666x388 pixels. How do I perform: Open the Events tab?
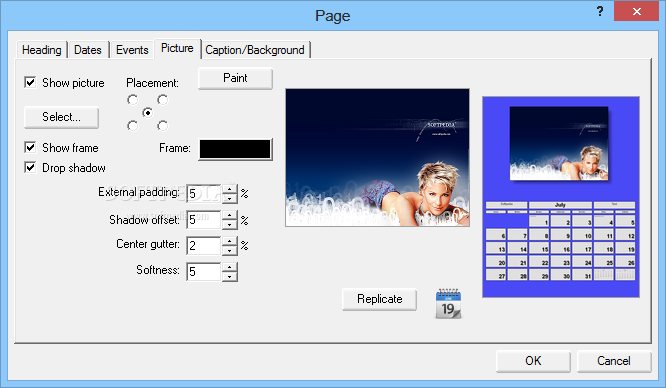(x=132, y=50)
